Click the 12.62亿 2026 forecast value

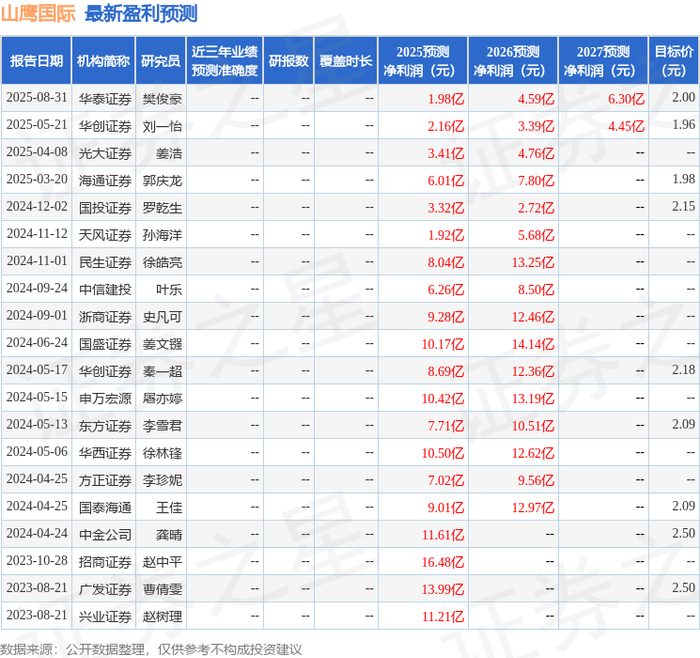[533, 453]
